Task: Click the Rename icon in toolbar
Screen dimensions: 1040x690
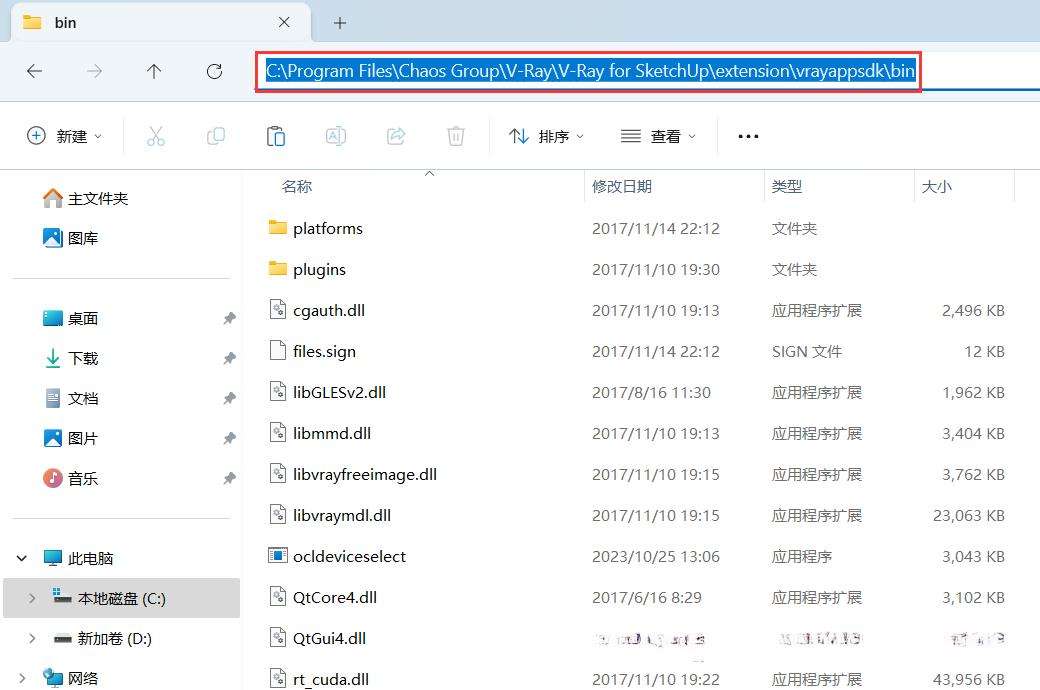Action: (336, 136)
